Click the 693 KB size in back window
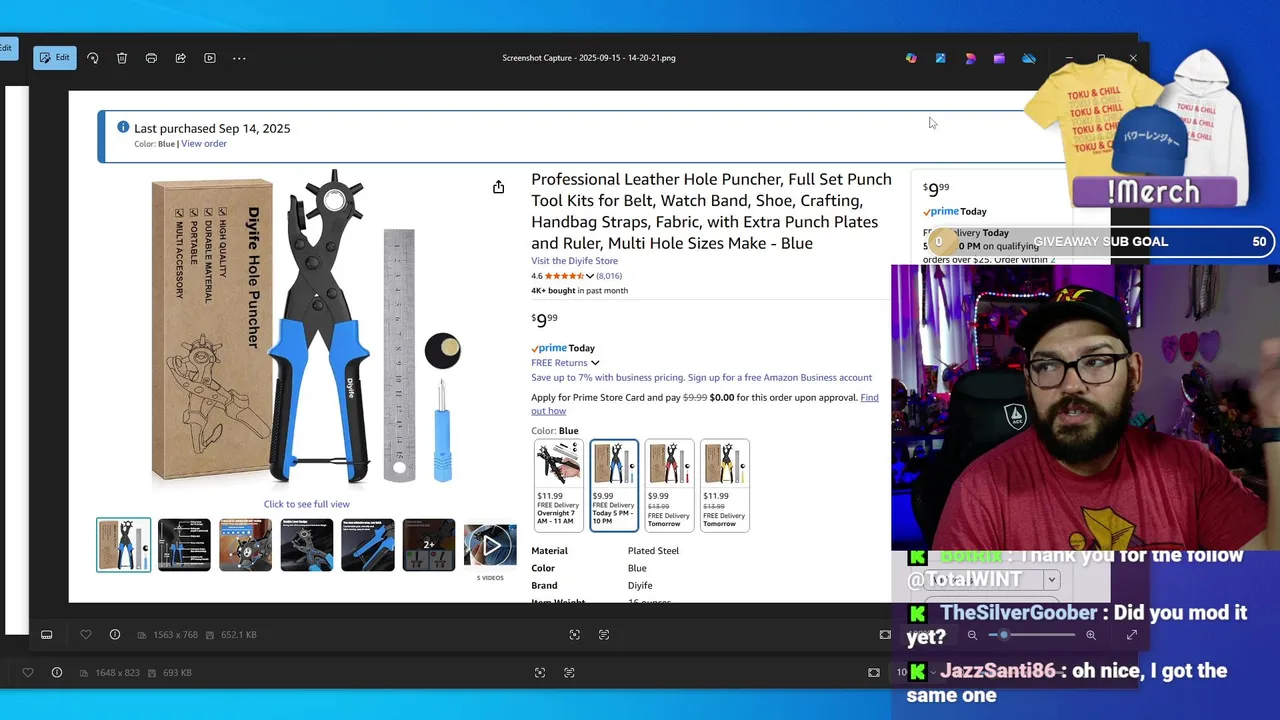 [x=177, y=673]
